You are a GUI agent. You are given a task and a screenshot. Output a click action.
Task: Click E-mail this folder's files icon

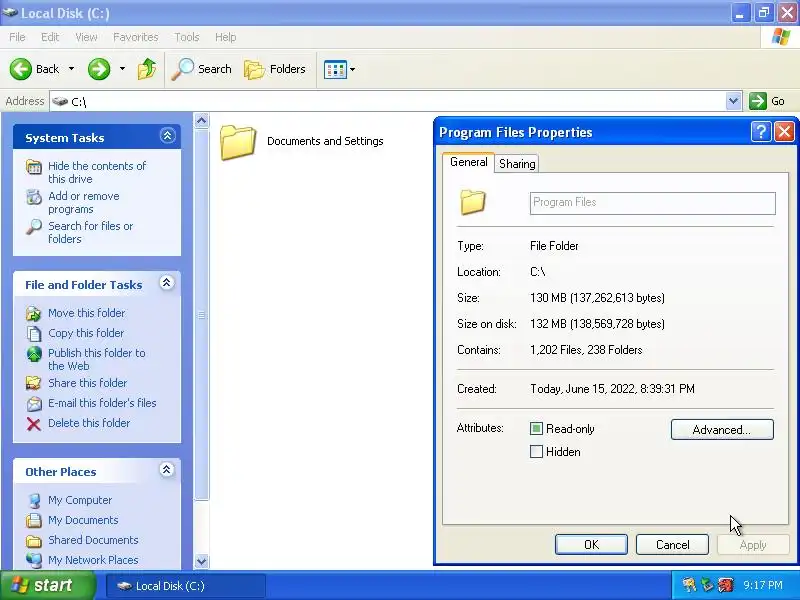point(34,404)
